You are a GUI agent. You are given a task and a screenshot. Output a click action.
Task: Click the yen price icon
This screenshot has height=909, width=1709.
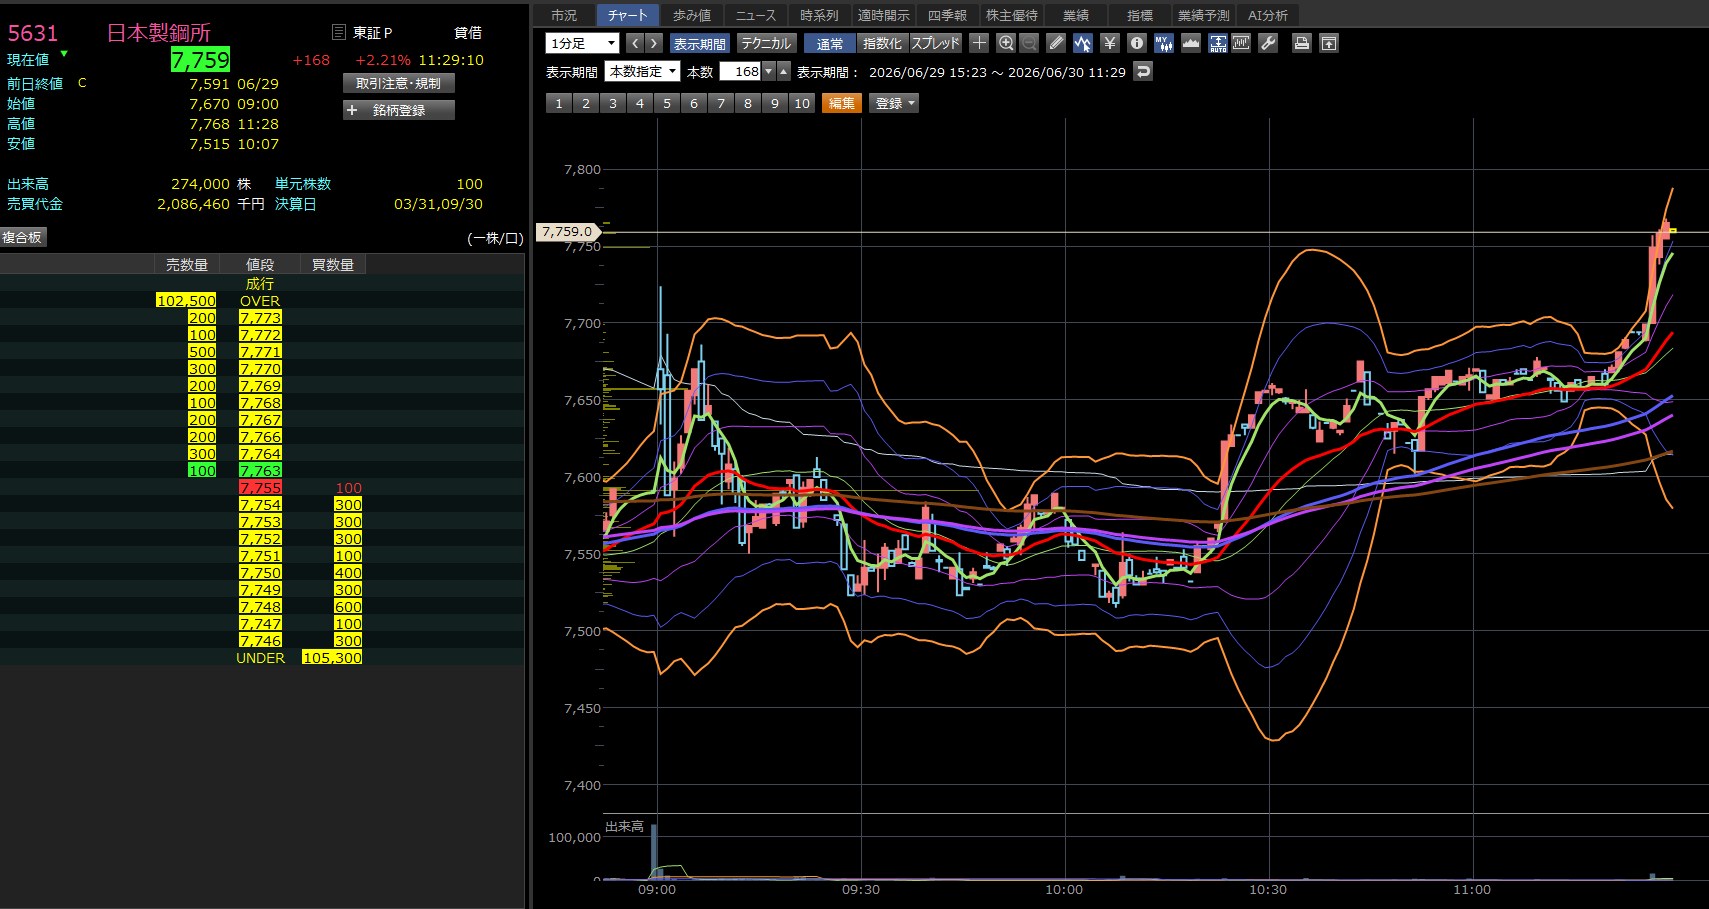[x=1109, y=43]
